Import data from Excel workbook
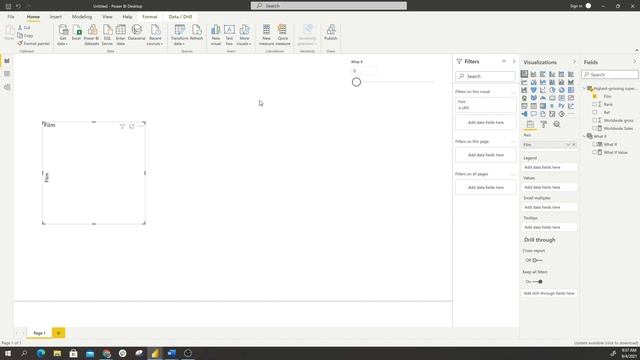The height and width of the screenshot is (360, 640). 76,33
